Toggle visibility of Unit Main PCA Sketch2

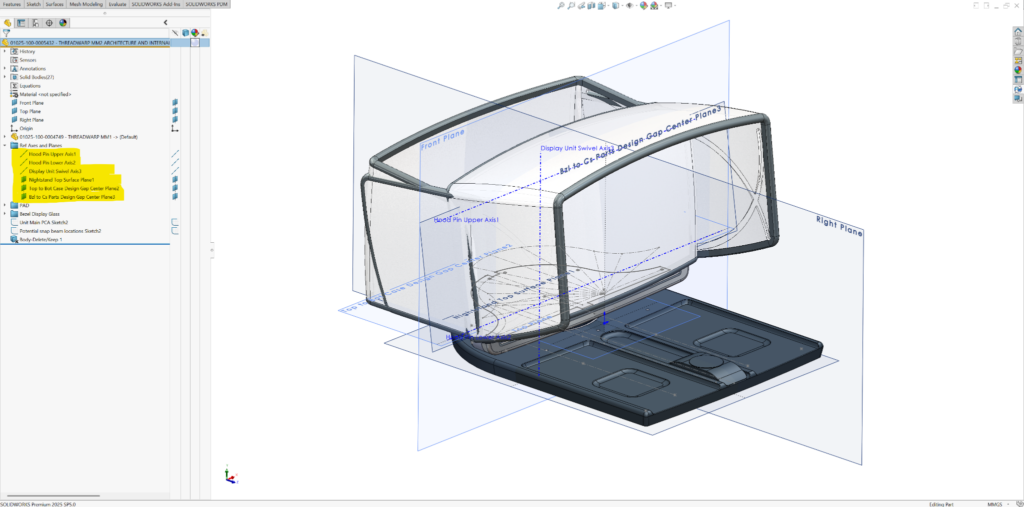175,222
